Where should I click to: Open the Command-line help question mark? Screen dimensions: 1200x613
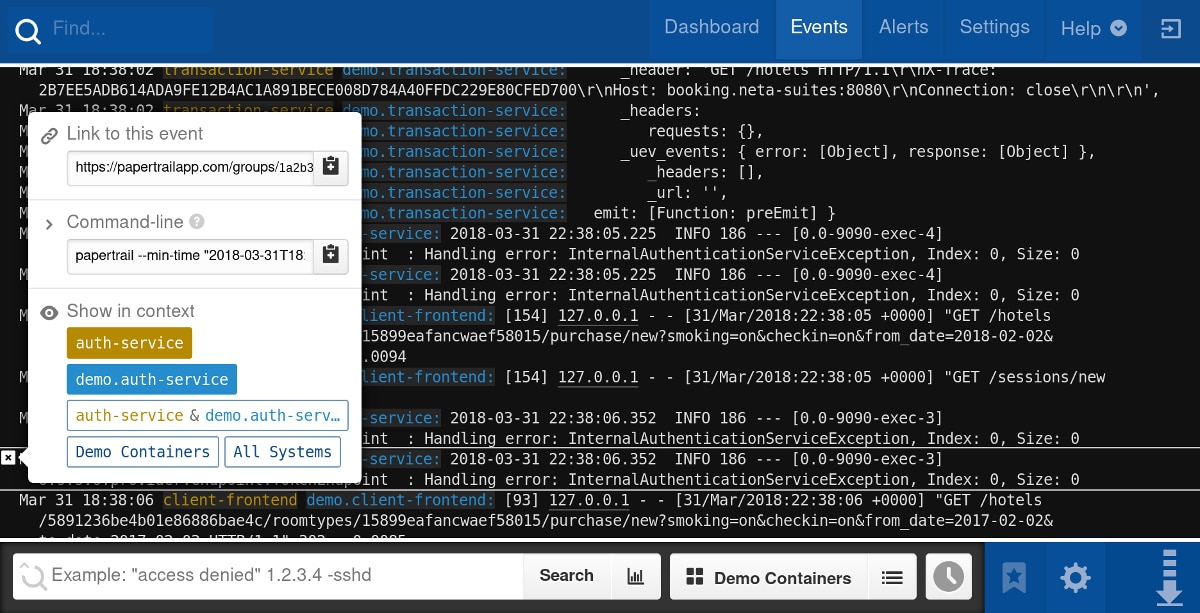pos(197,222)
